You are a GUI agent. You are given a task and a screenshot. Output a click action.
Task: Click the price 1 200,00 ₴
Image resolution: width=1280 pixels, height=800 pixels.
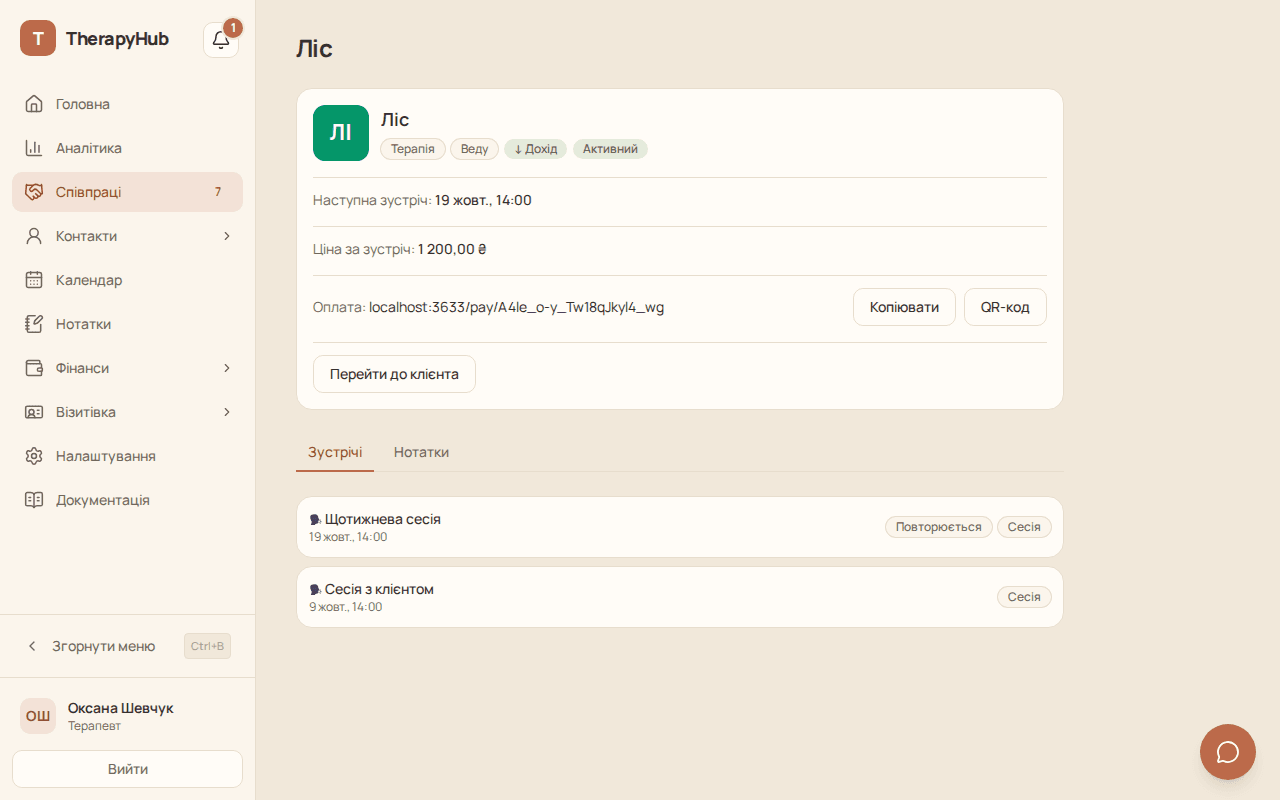click(x=452, y=249)
